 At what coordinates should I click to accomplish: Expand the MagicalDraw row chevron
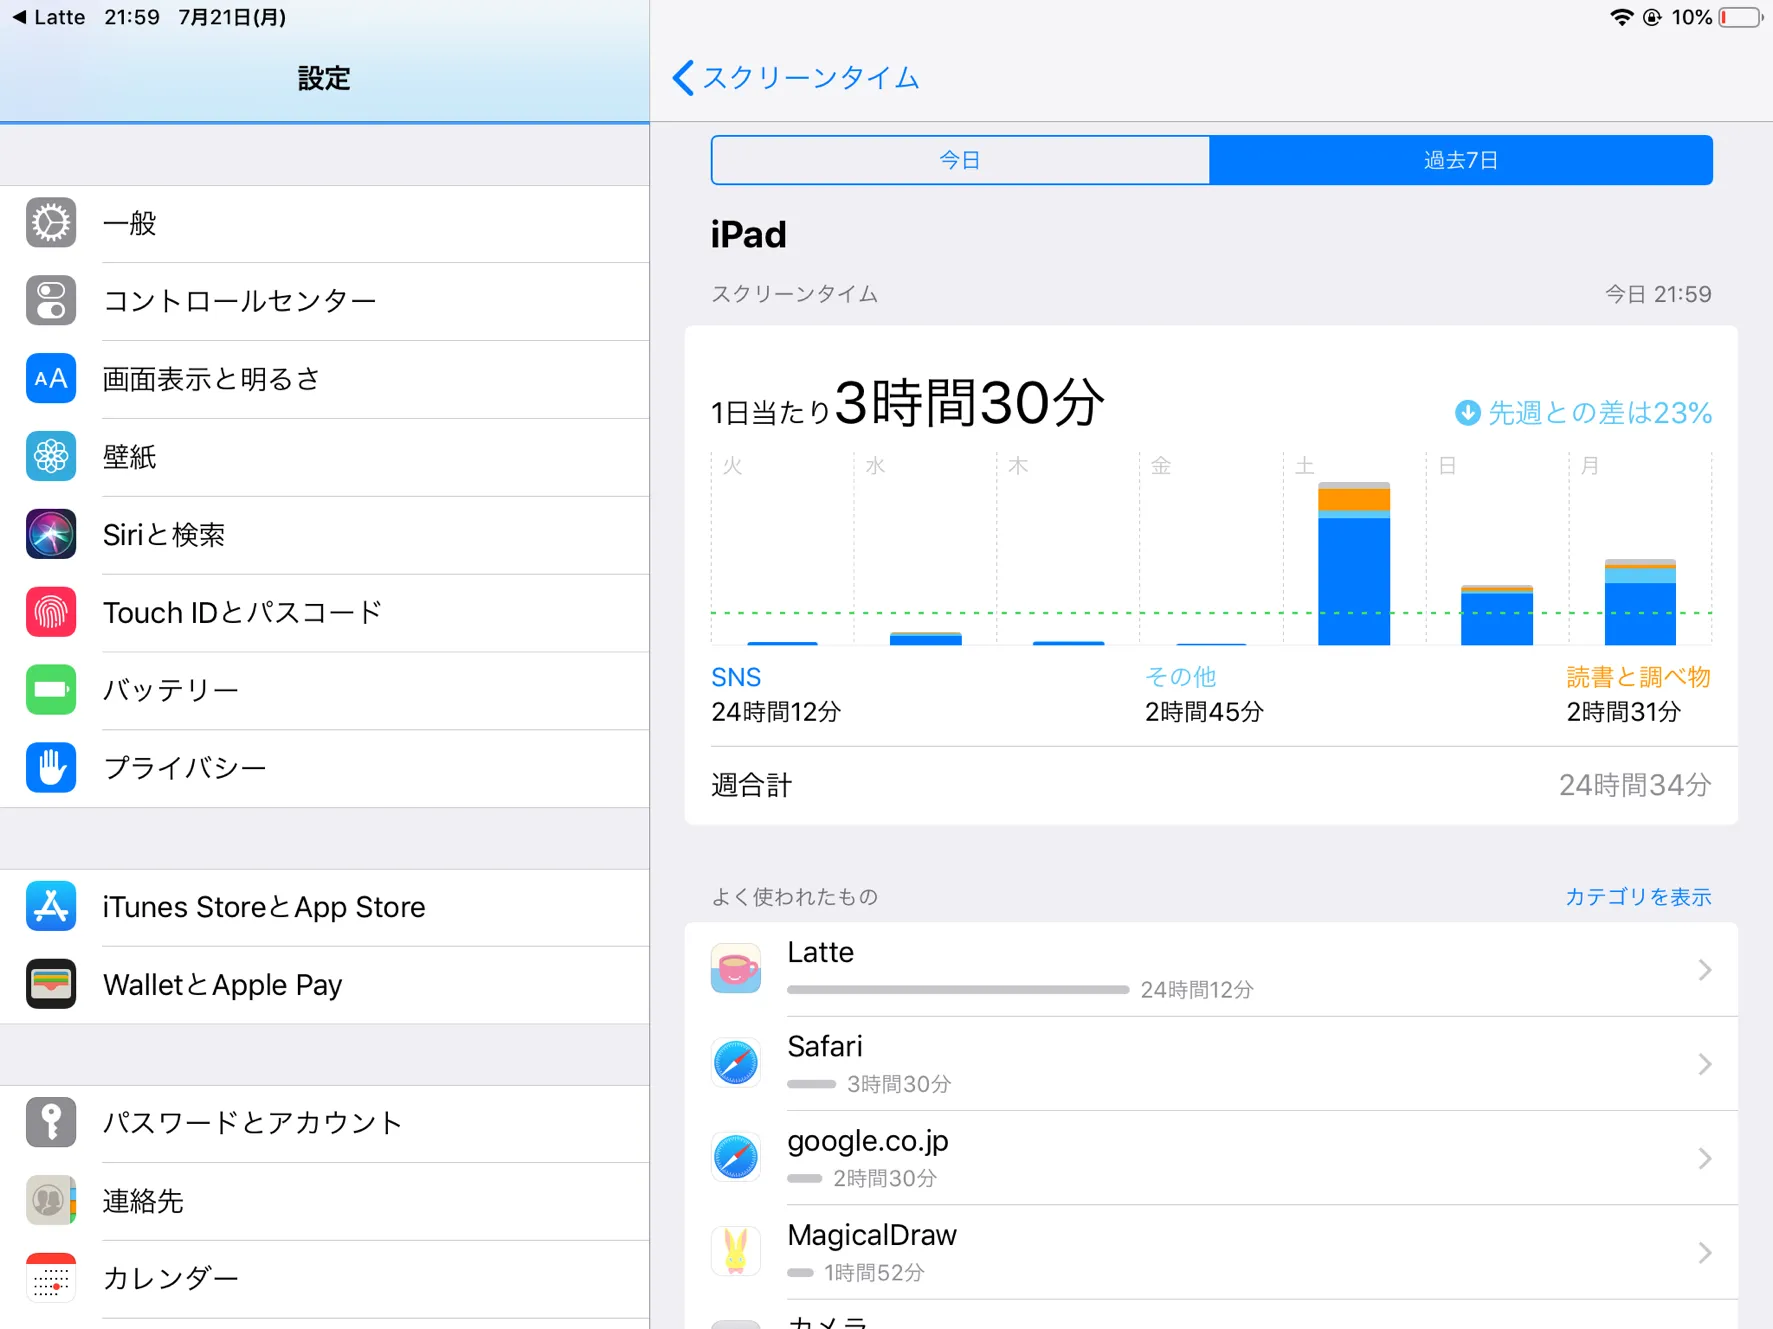(1705, 1252)
